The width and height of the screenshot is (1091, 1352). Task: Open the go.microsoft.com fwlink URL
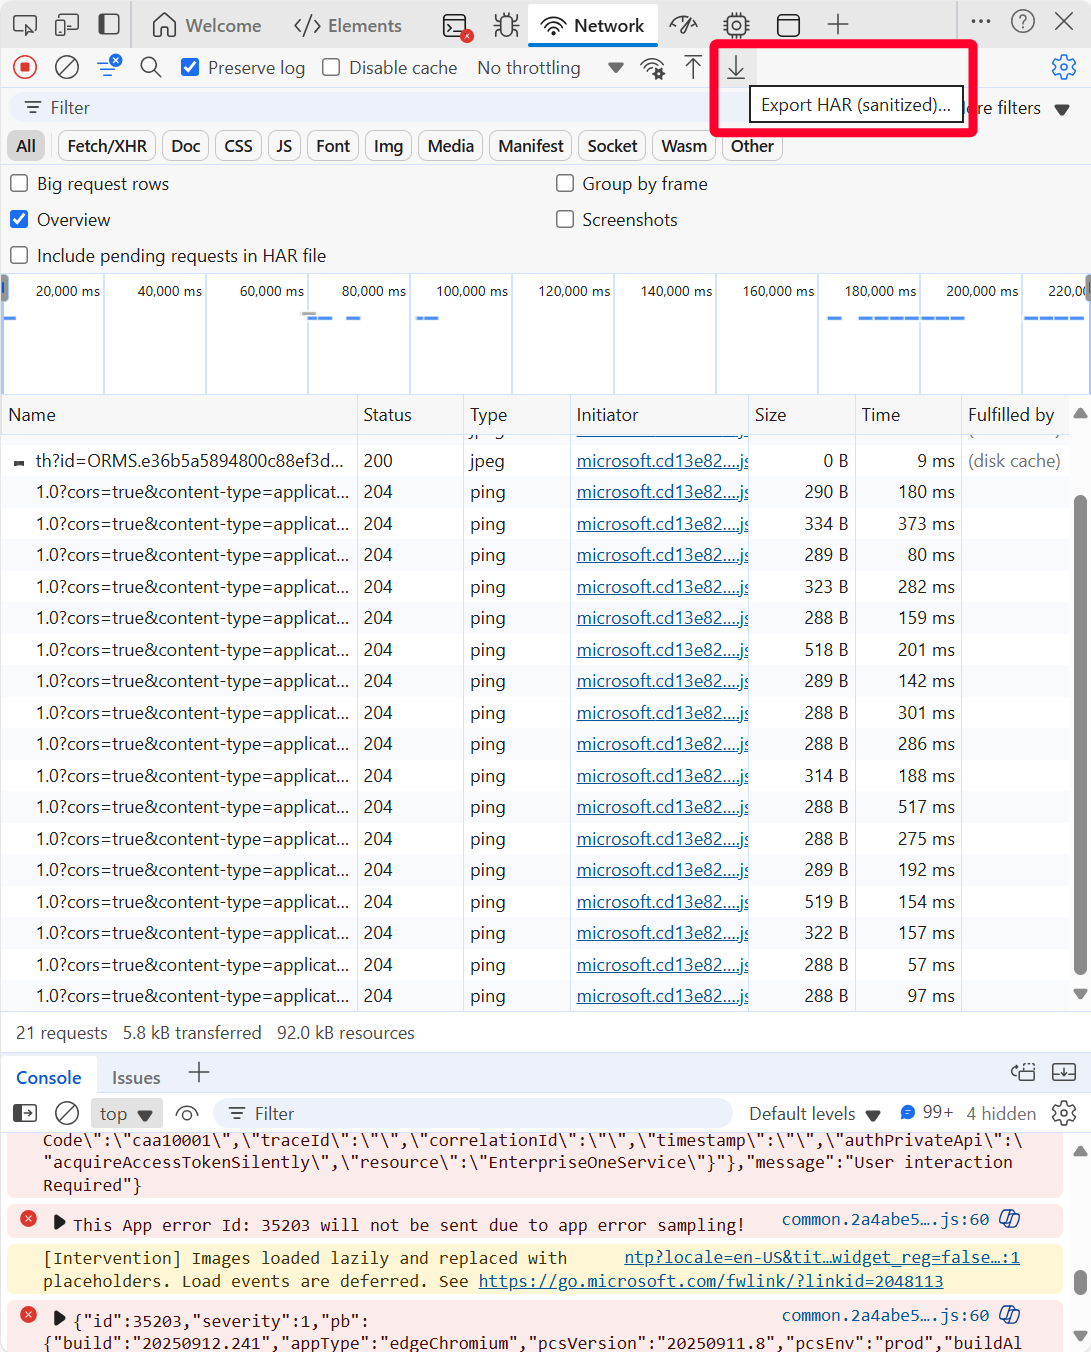pos(710,1281)
